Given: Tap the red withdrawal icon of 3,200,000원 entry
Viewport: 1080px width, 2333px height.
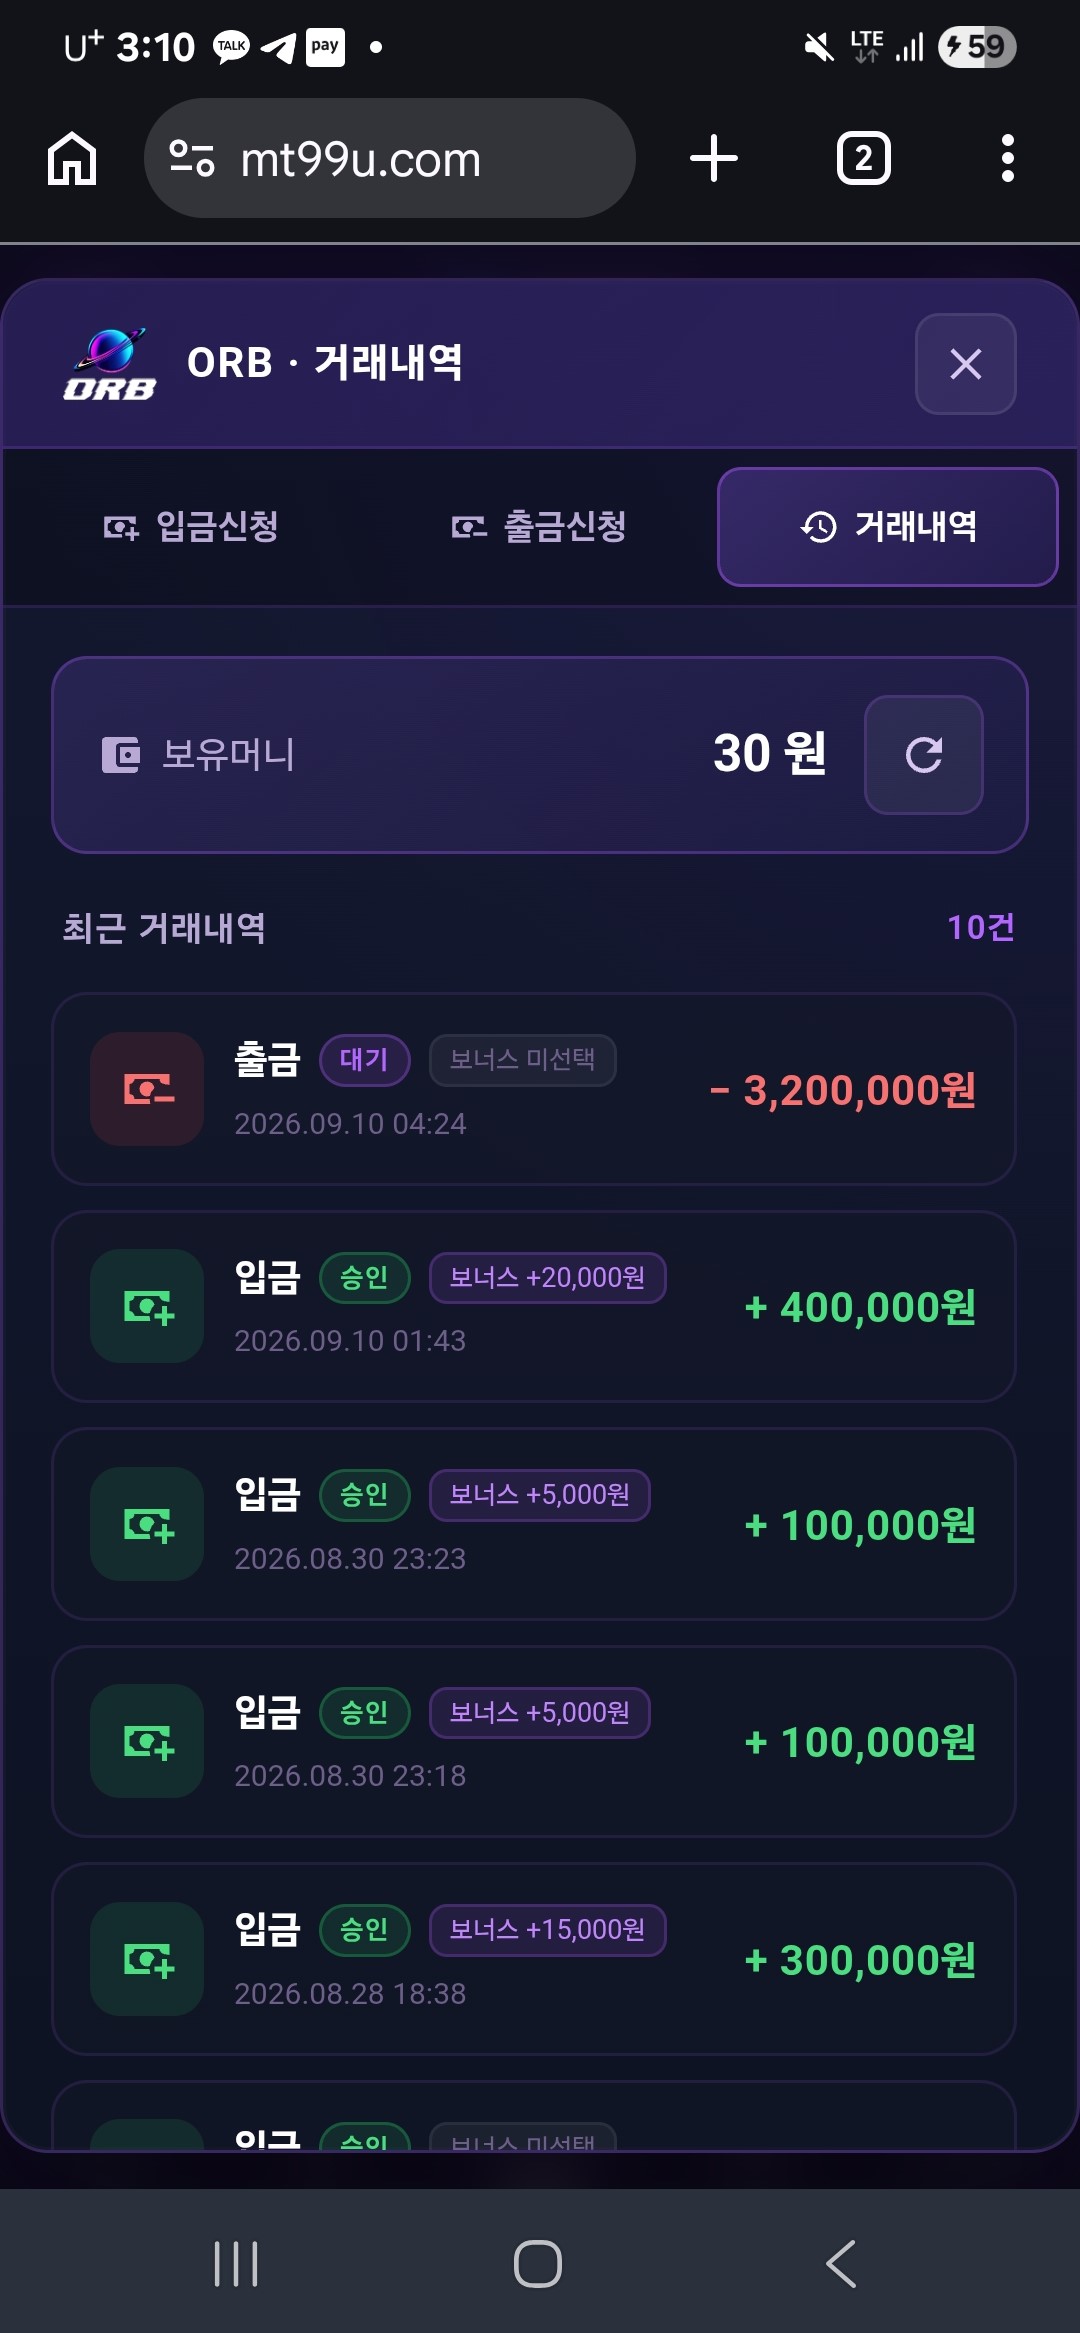Looking at the screenshot, I should (148, 1089).
